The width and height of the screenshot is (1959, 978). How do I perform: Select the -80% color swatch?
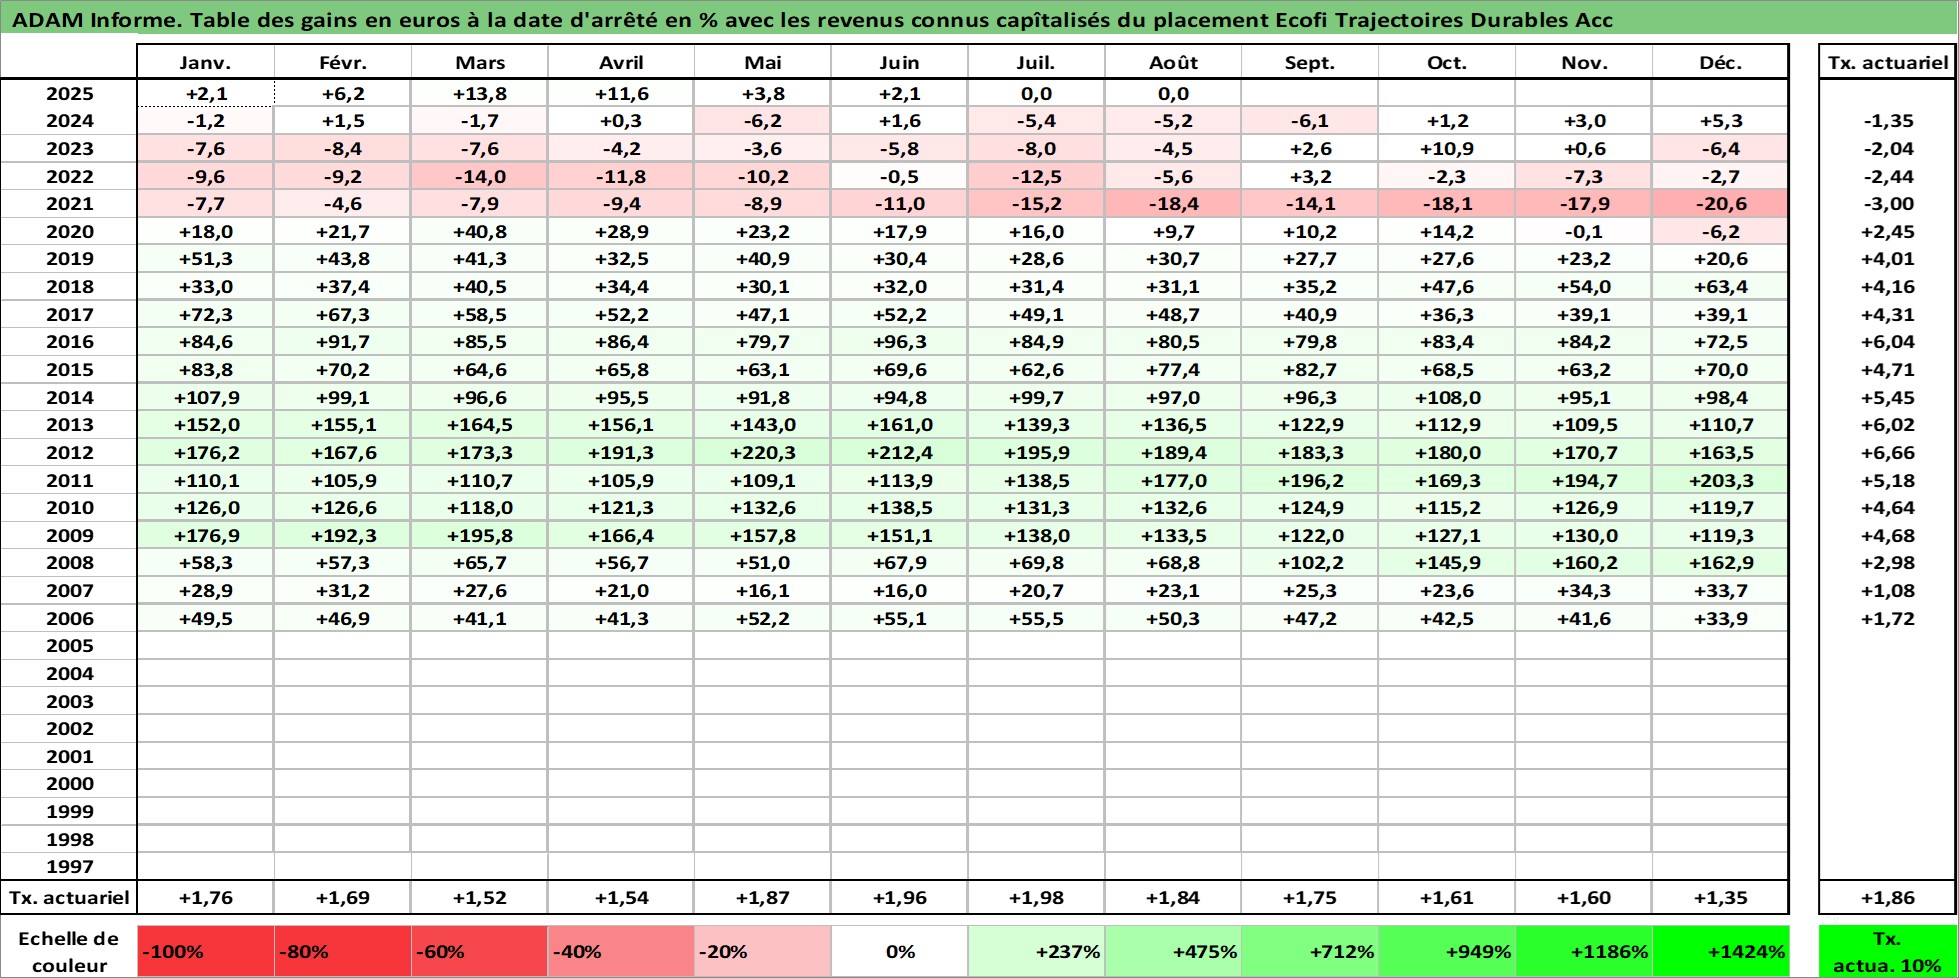tap(343, 951)
